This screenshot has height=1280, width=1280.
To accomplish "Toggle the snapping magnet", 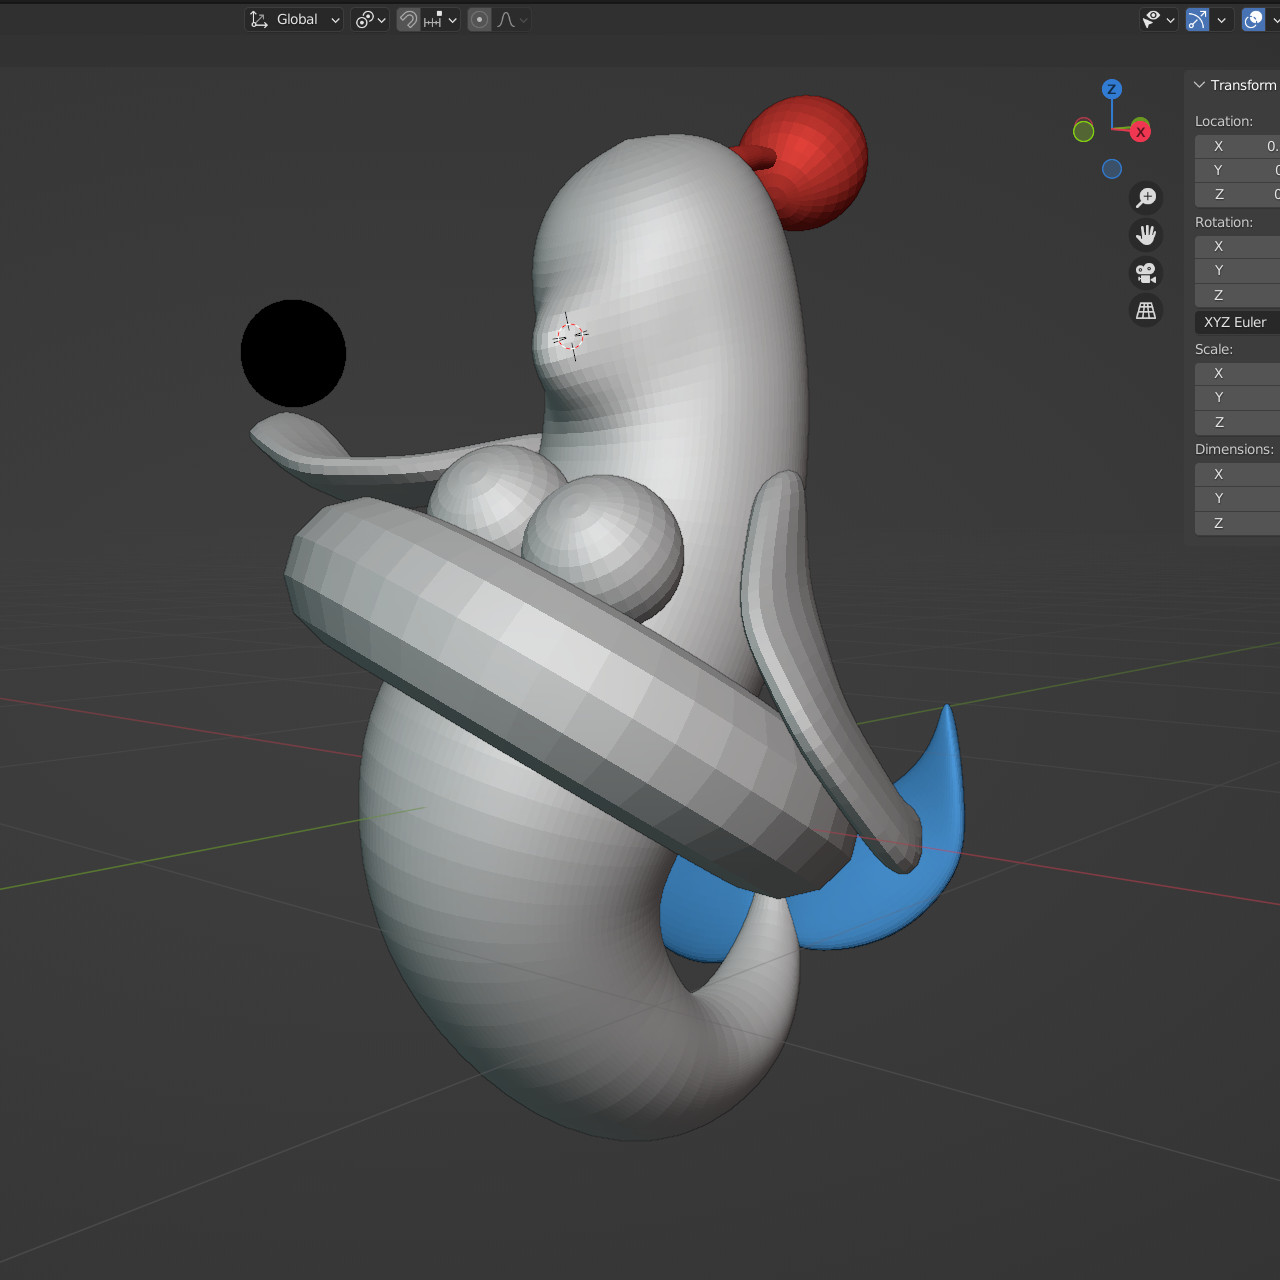I will point(408,20).
